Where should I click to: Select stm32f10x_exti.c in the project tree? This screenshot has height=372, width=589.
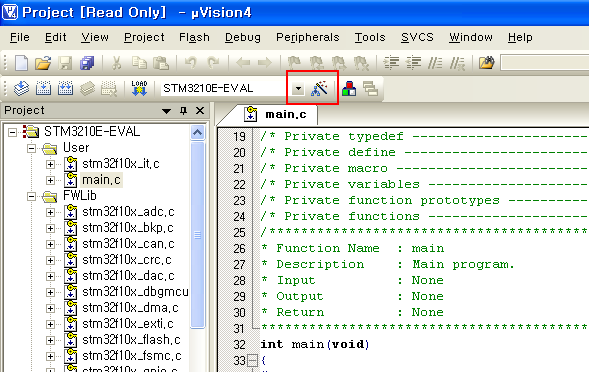[x=128, y=324]
